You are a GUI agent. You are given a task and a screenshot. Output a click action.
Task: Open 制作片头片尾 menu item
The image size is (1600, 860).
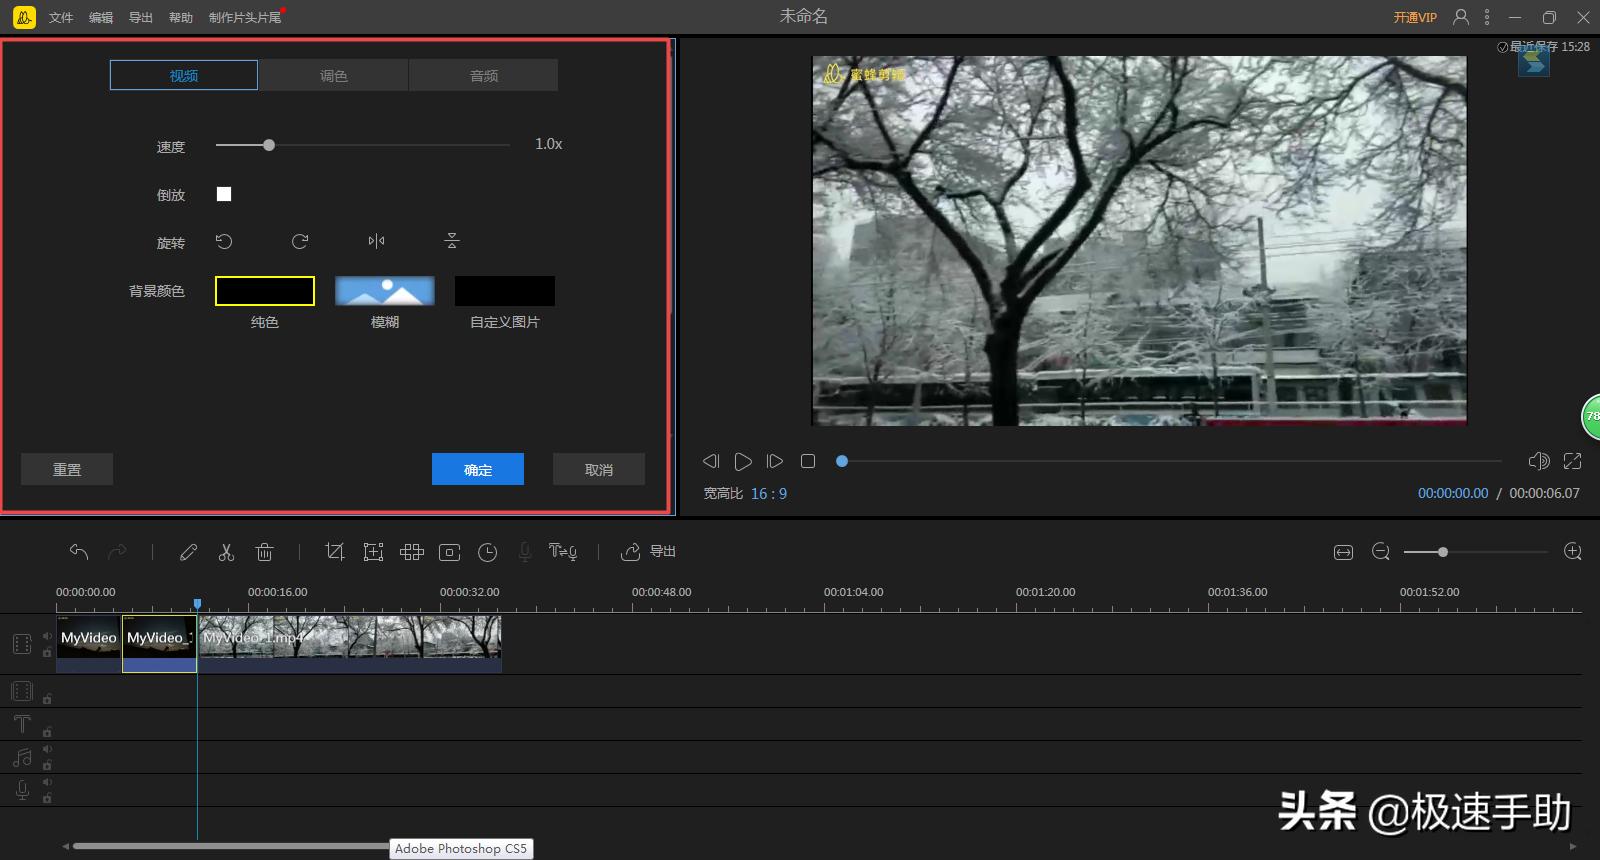[245, 18]
